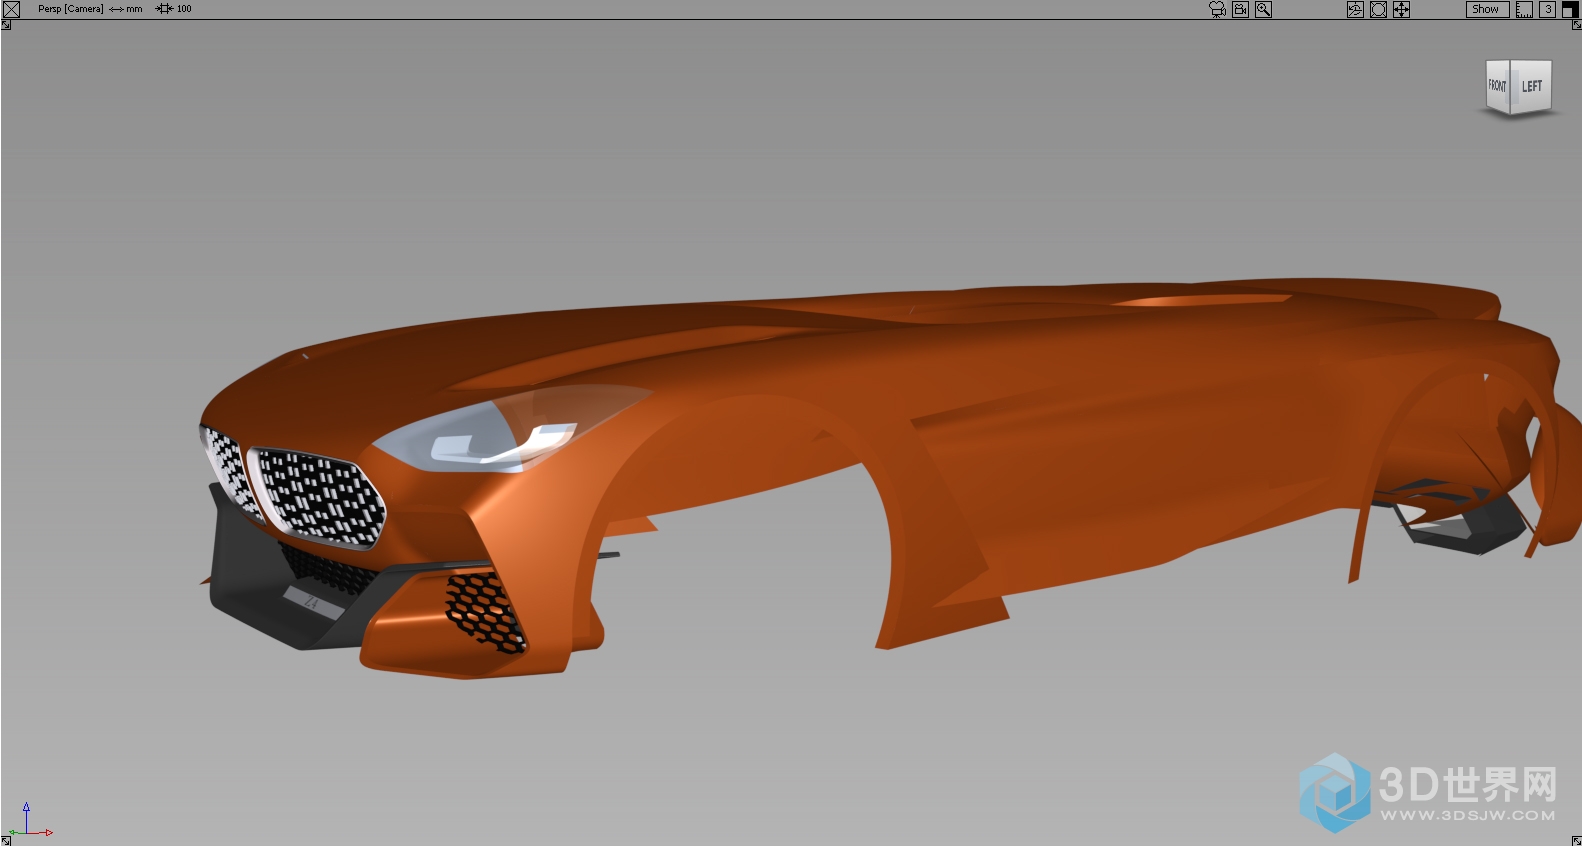Viewport: 1582px width, 847px height.
Task: Click the bottom-right corner resize arrow icon
Action: [x=1576, y=841]
